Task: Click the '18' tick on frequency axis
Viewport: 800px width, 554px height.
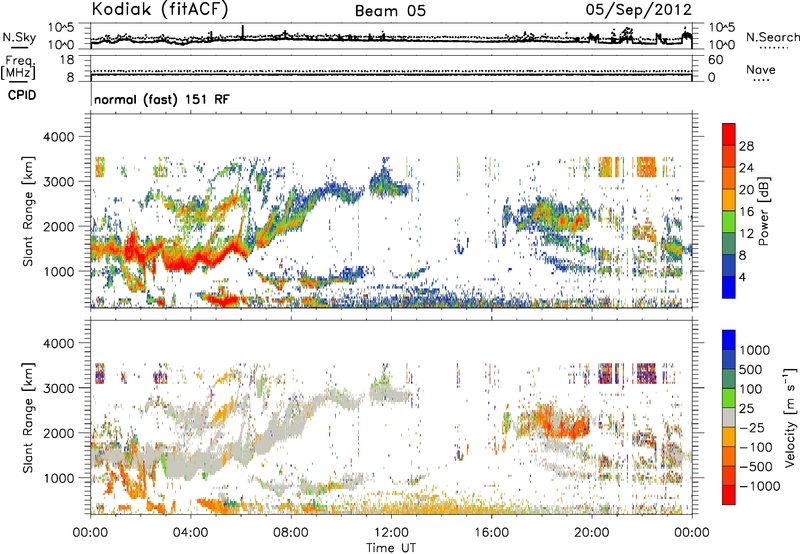Action: [x=67, y=60]
